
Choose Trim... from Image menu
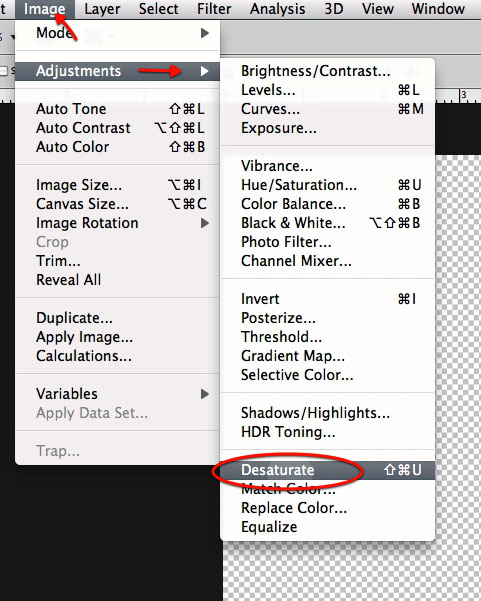117,261
